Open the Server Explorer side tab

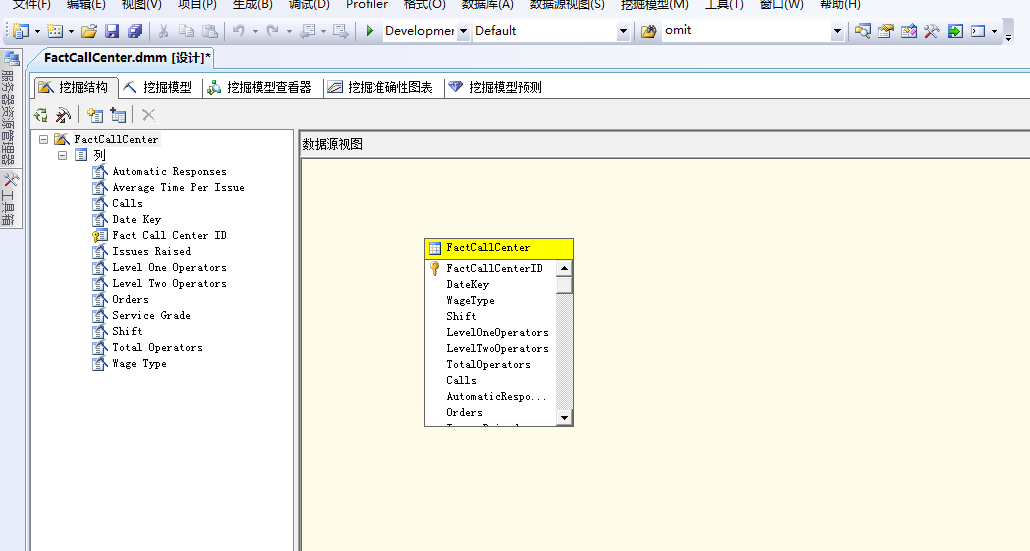coord(10,109)
